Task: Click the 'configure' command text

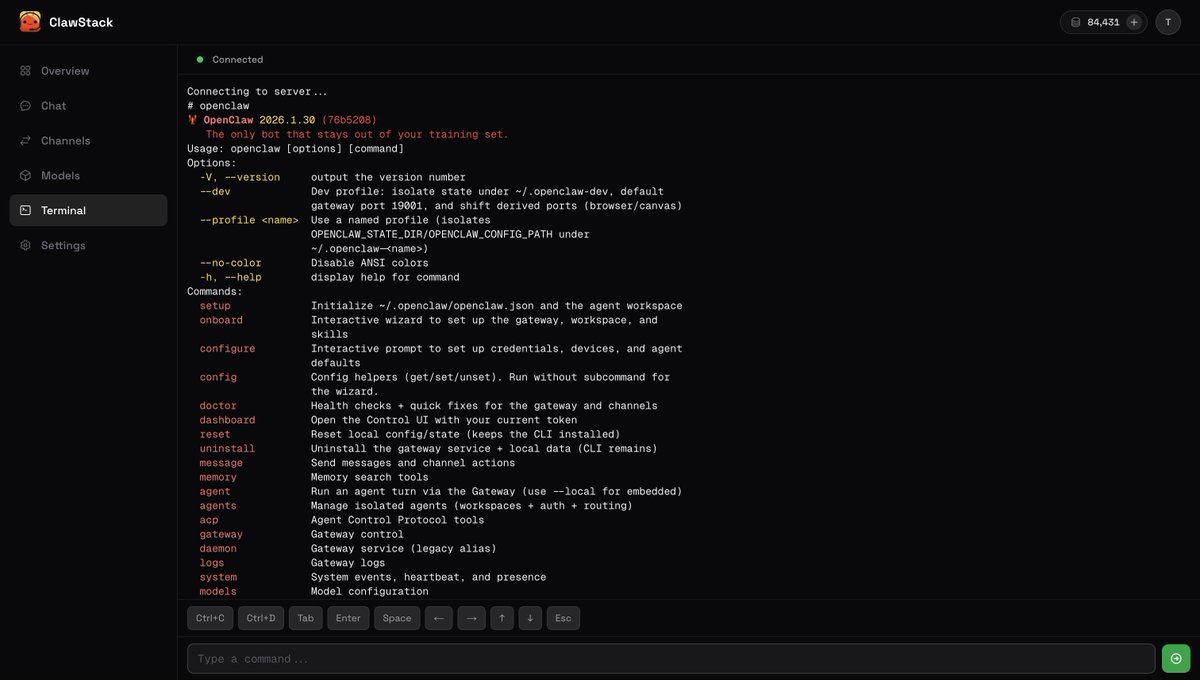Action: pos(227,349)
